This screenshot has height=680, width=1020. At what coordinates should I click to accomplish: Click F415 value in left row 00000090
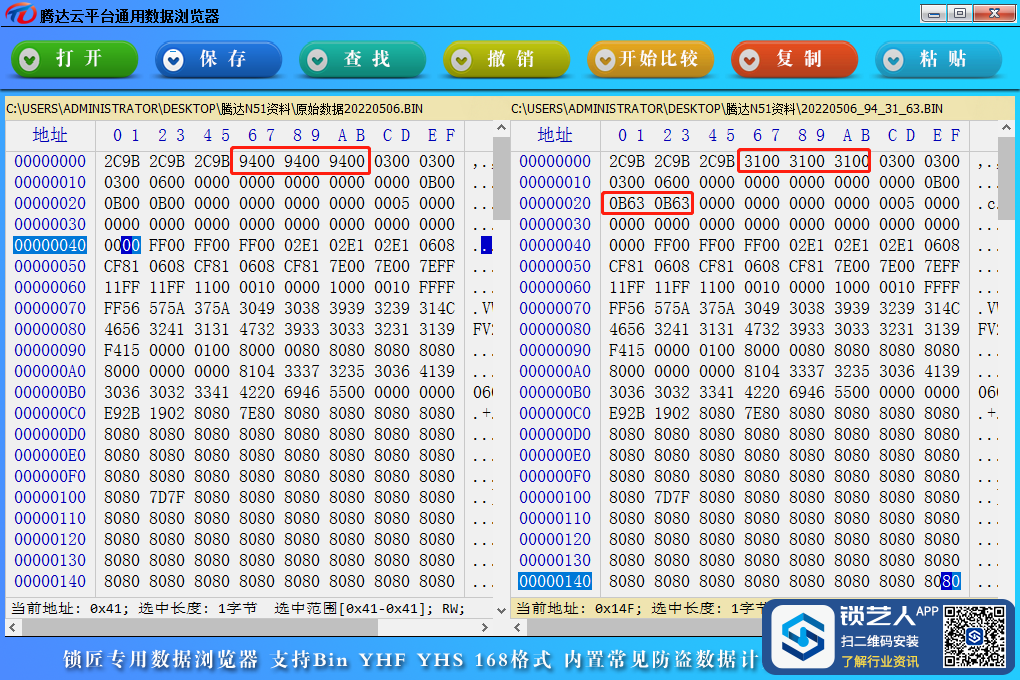[x=122, y=350]
